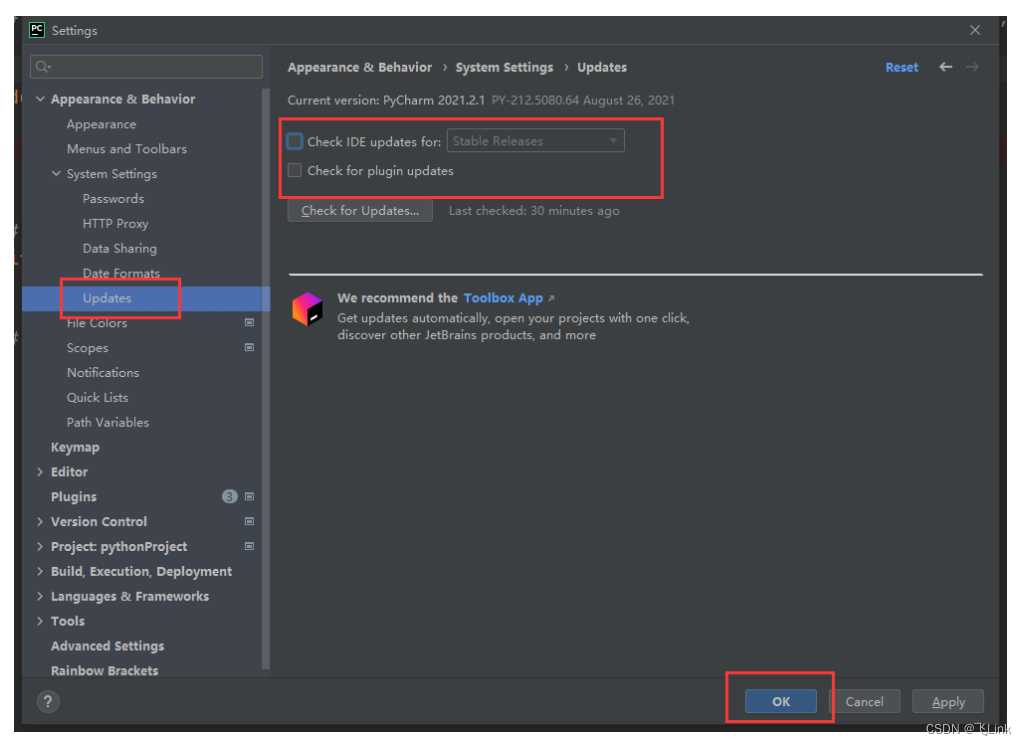Click System Settings in the breadcrumb
Image resolution: width=1027 pixels, height=745 pixels.
[504, 67]
